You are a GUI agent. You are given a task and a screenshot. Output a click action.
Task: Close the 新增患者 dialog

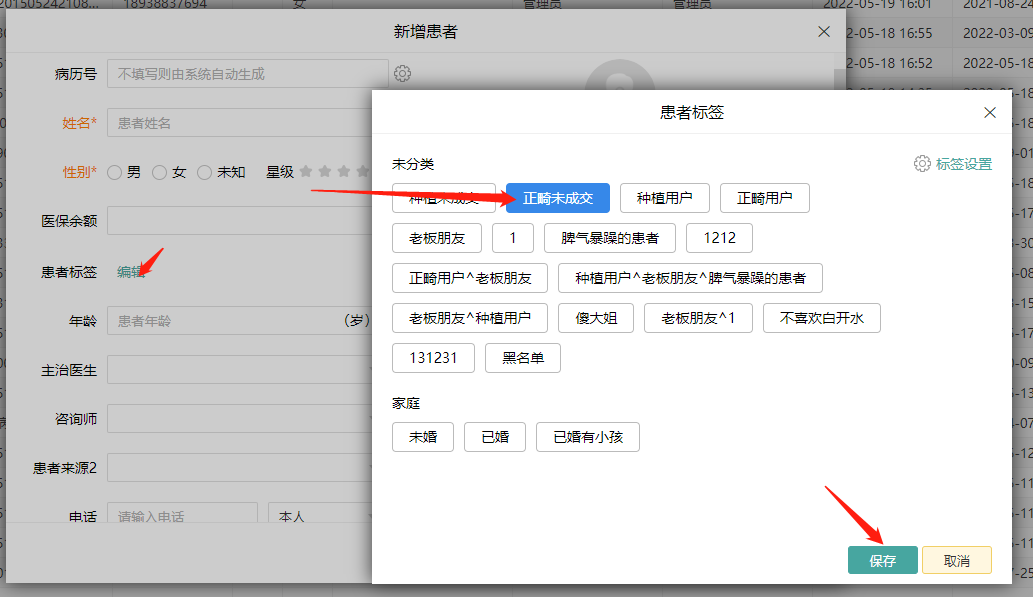(x=824, y=32)
